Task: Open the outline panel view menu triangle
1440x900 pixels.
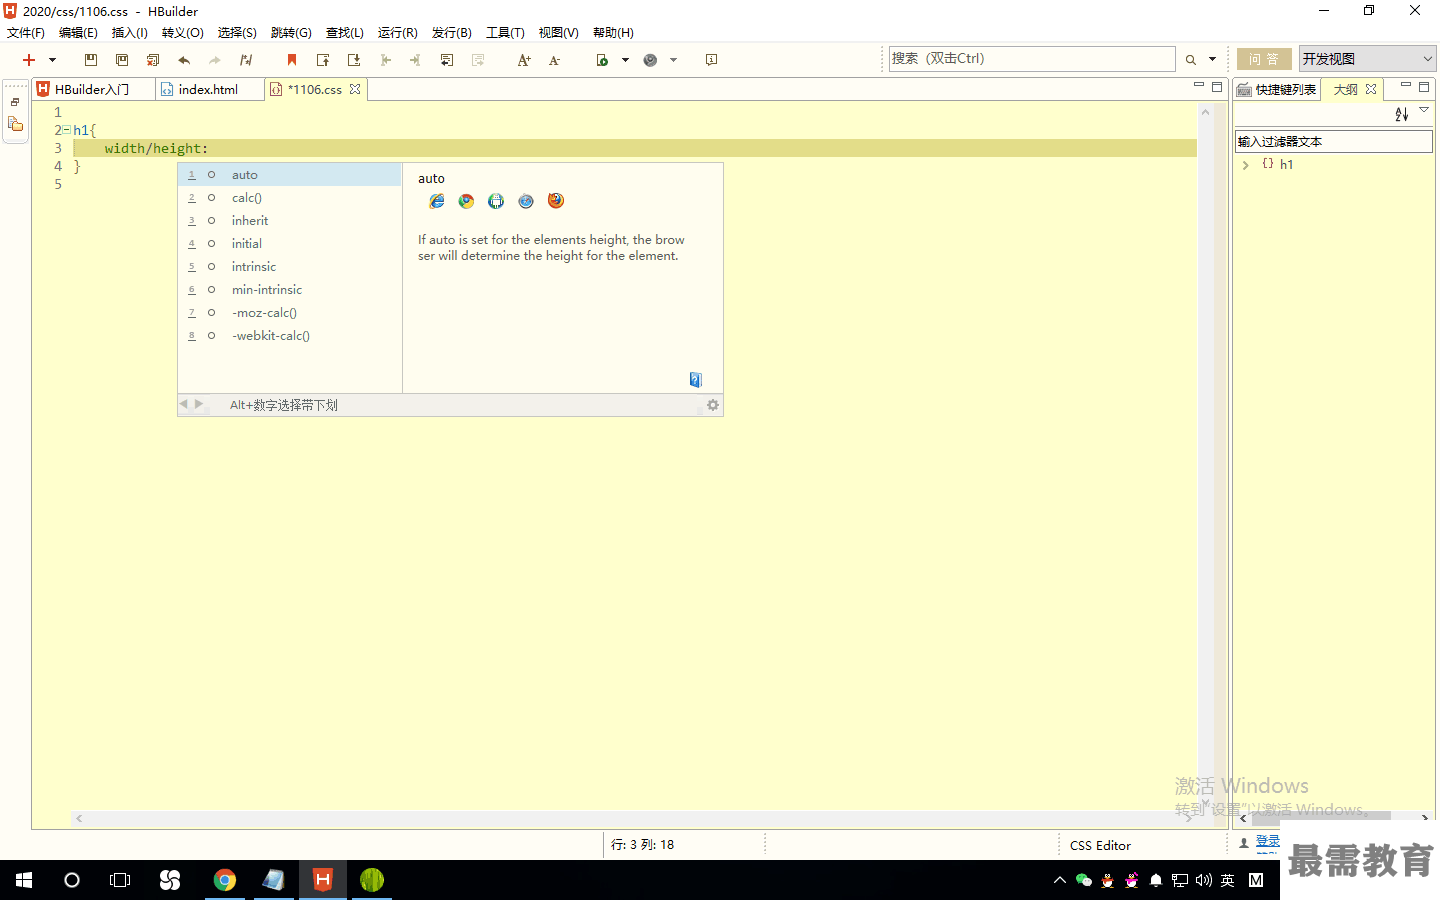Action: tap(1424, 110)
